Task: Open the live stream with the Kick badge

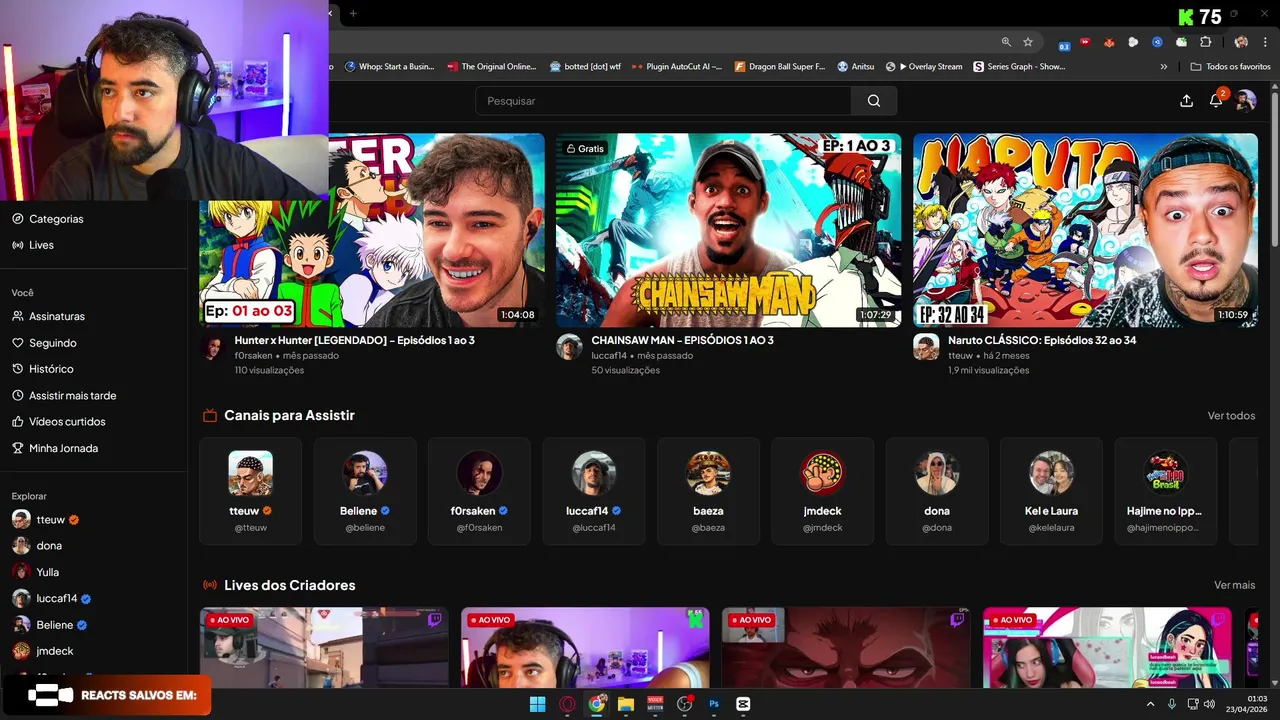Action: pyautogui.click(x=585, y=648)
